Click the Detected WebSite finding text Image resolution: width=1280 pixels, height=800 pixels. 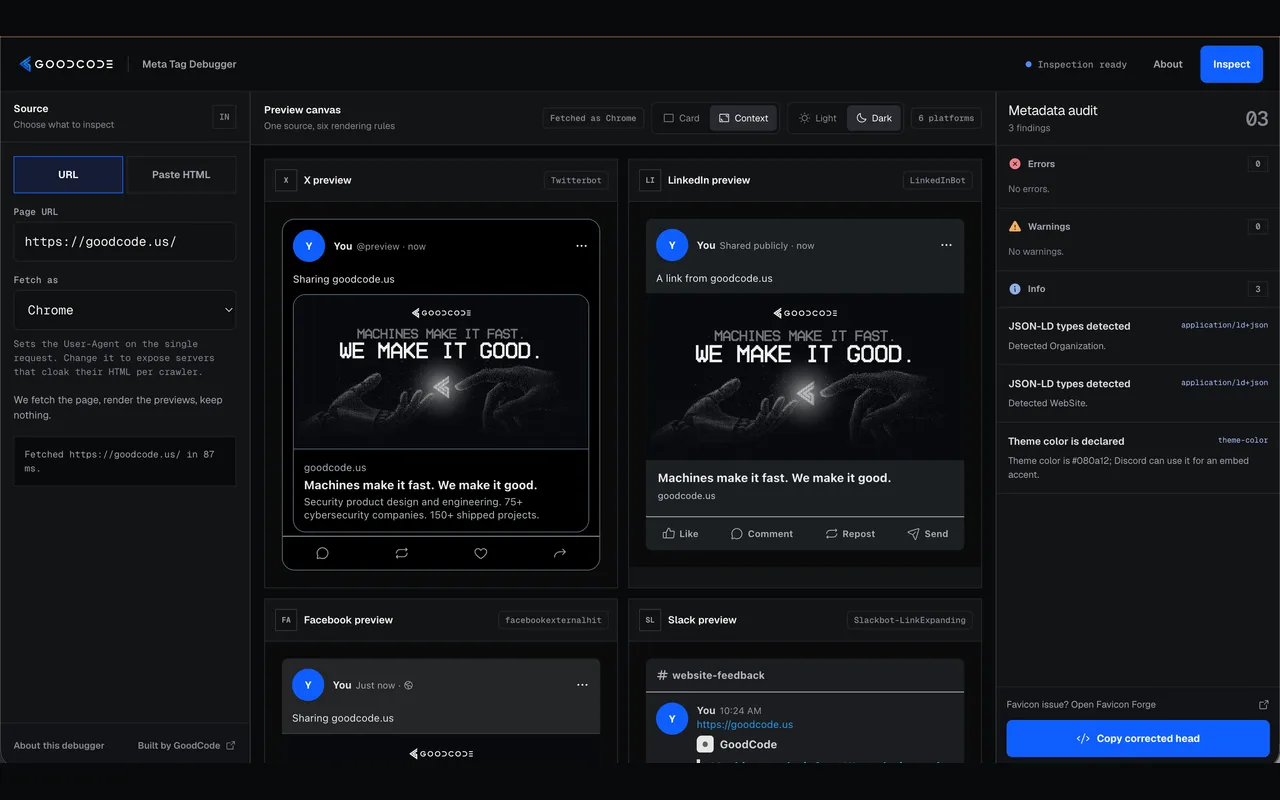coord(1047,403)
